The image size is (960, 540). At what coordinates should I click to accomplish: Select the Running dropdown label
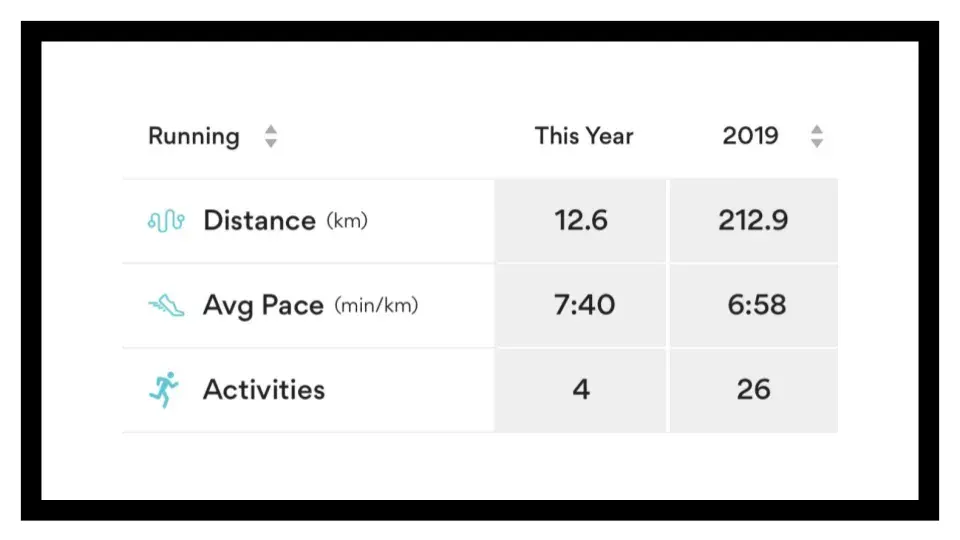tap(193, 136)
